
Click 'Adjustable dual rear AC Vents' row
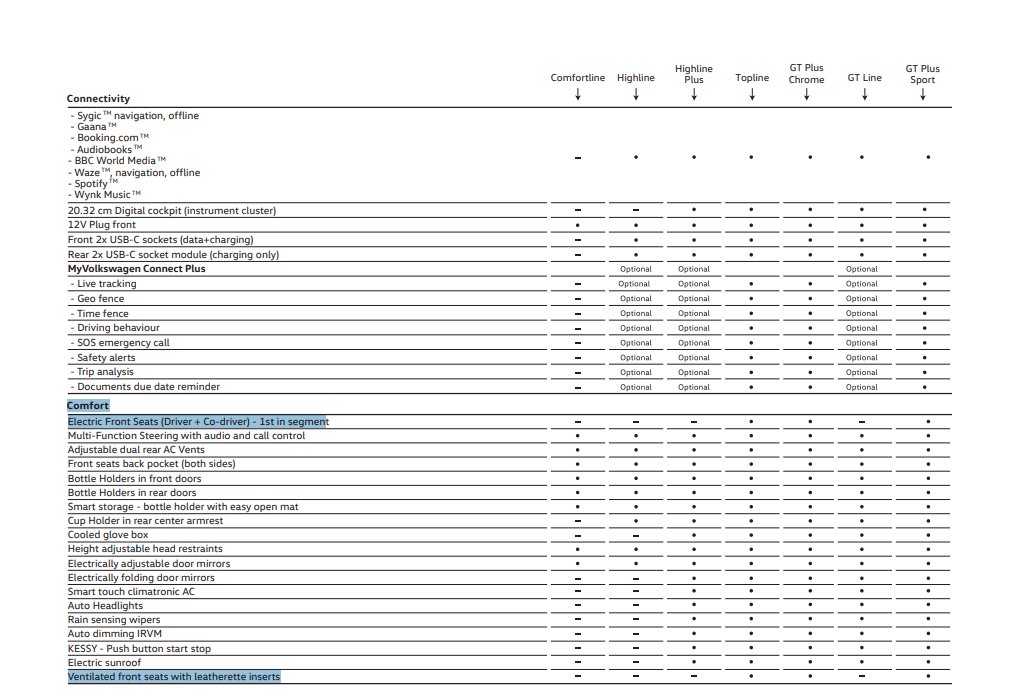pos(136,450)
